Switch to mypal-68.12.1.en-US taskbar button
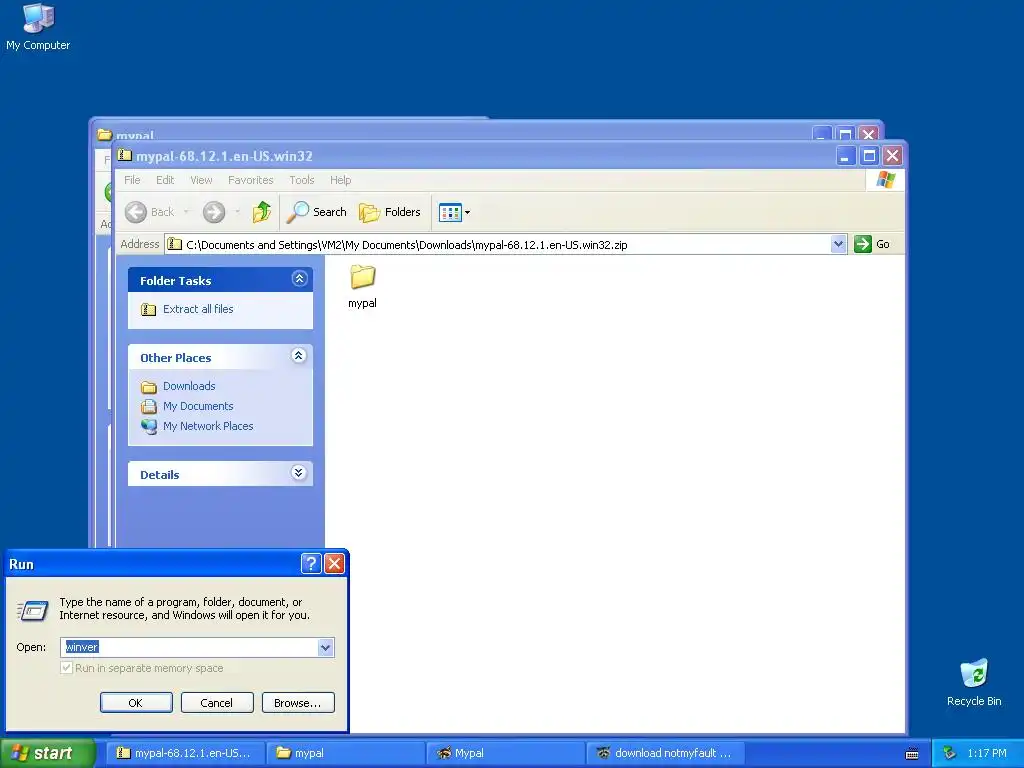Image resolution: width=1024 pixels, height=768 pixels. [x=185, y=753]
